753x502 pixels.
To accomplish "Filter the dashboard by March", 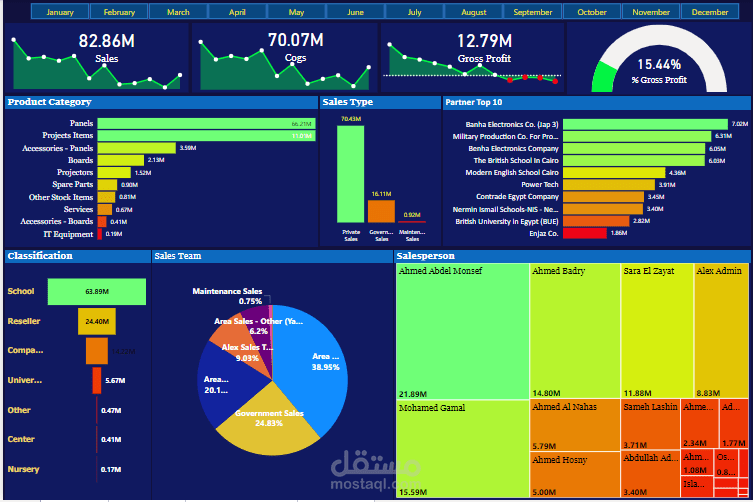I will 178,12.
